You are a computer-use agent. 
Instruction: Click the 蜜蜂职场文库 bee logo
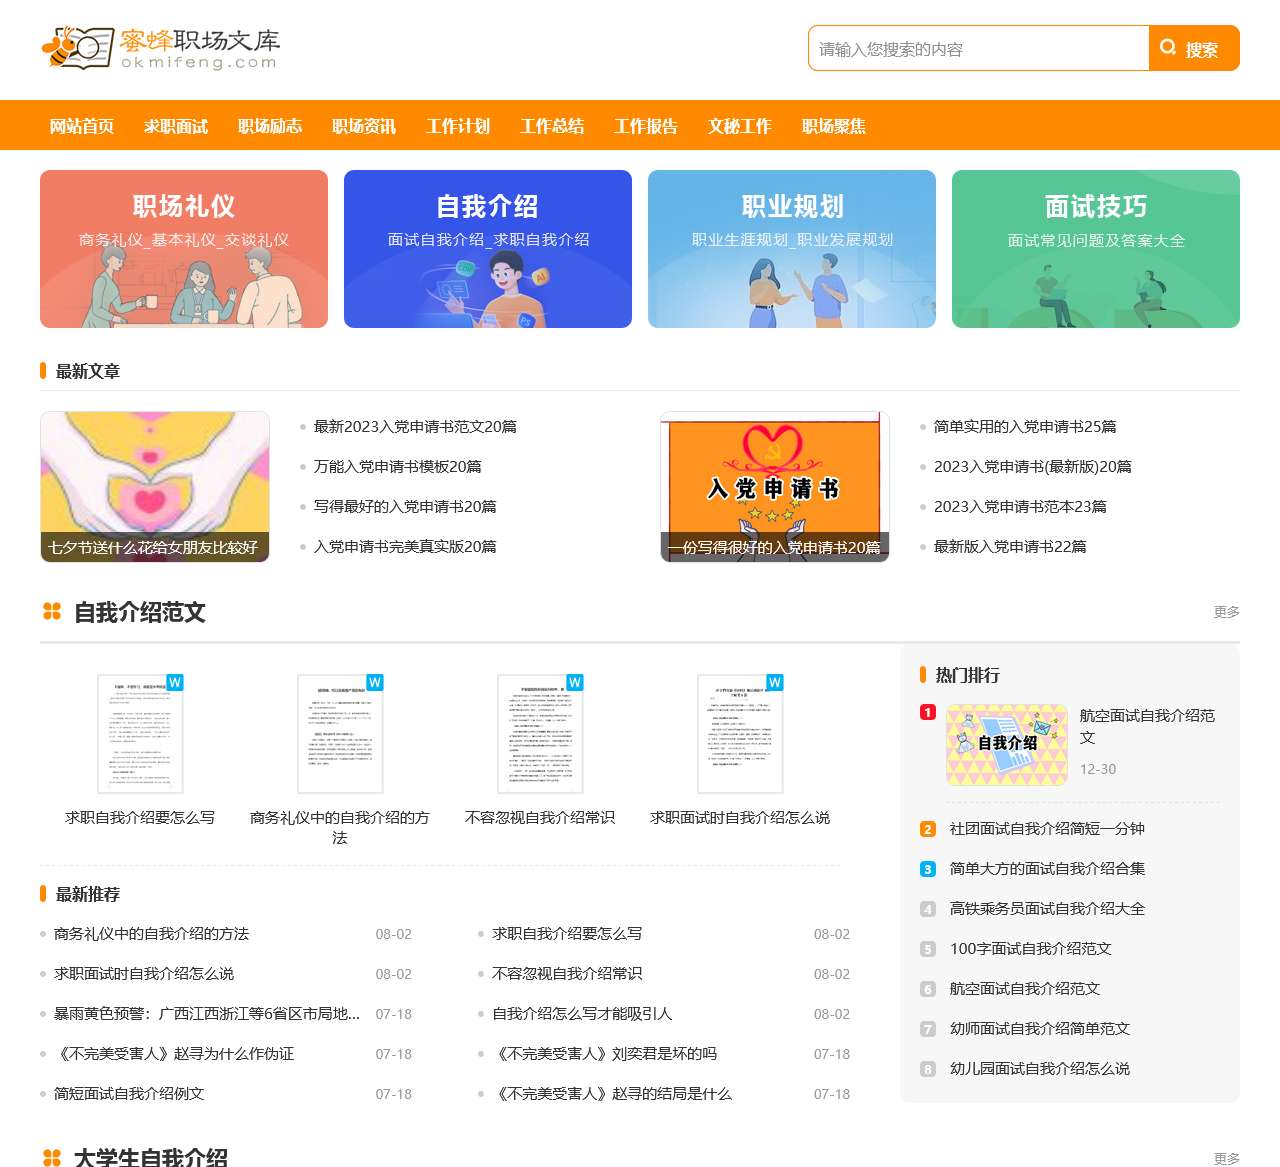pos(160,48)
